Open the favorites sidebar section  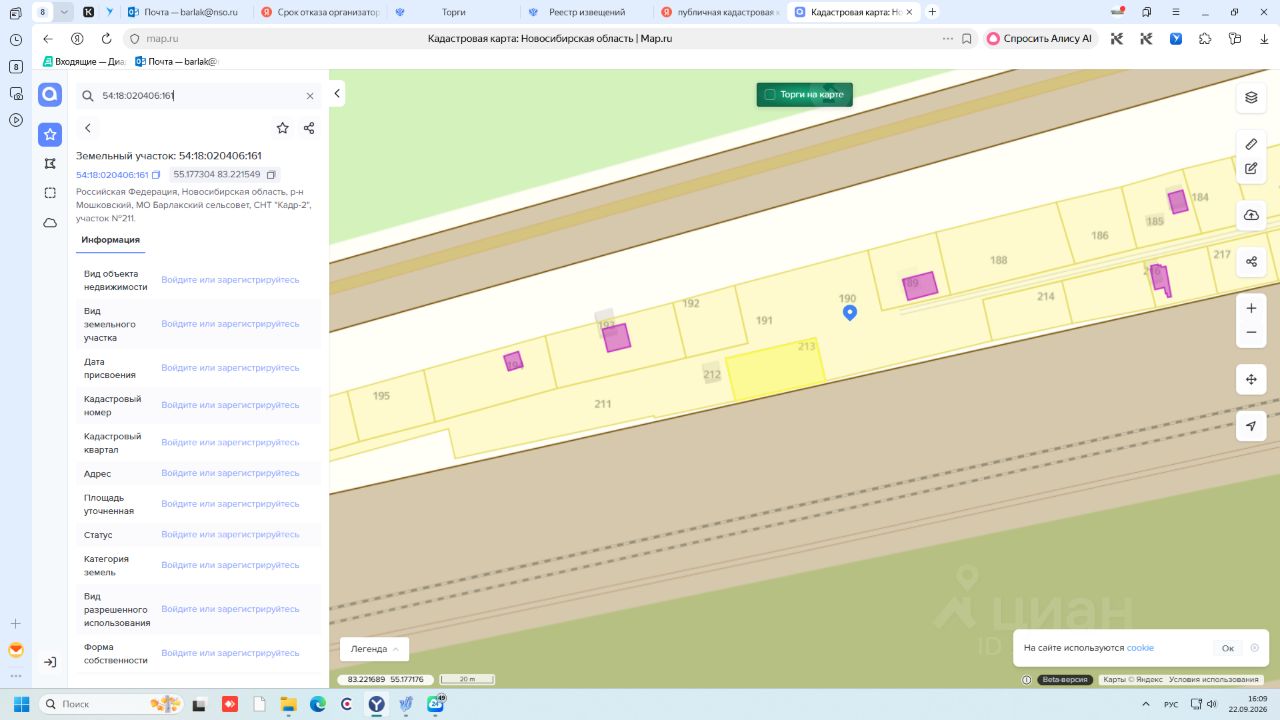coord(50,134)
